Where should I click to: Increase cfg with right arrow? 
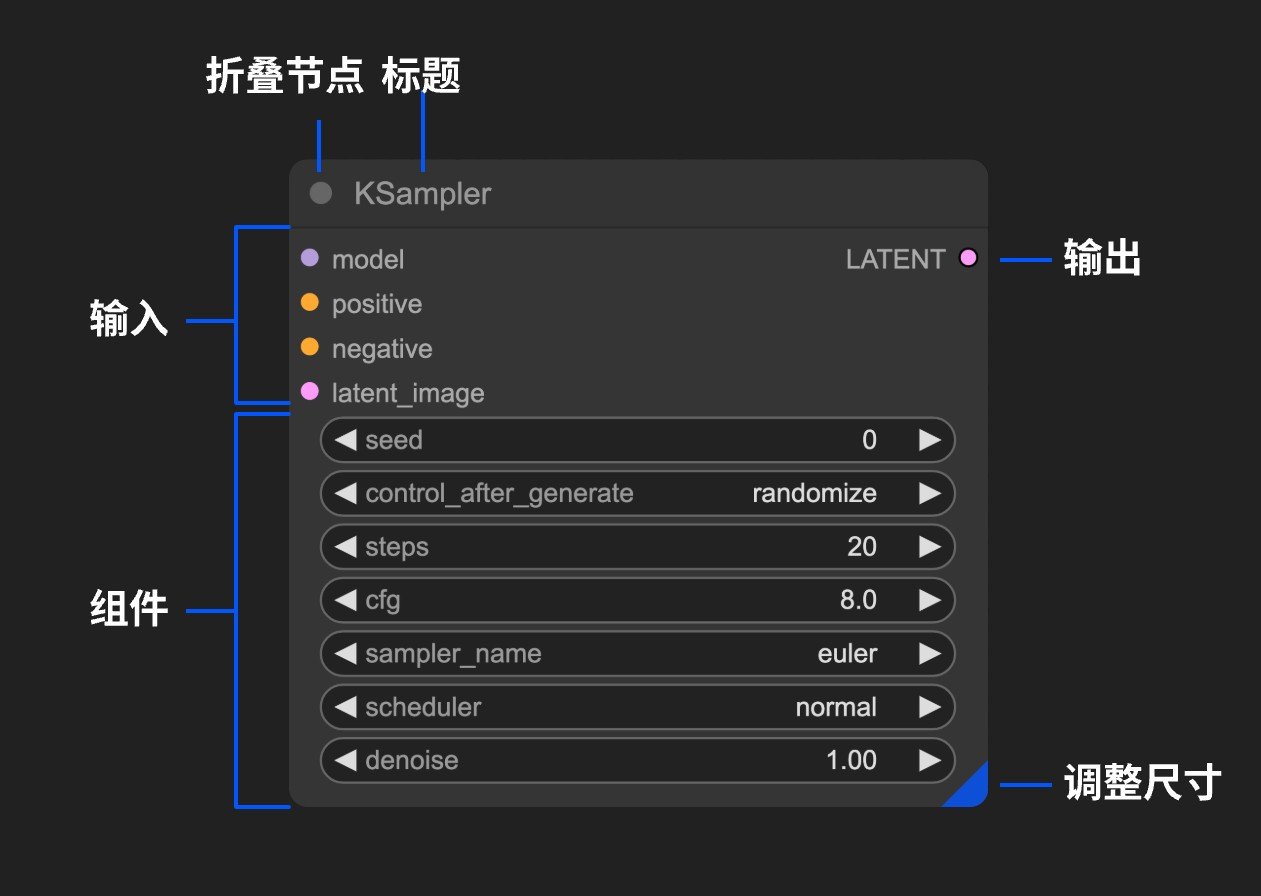[x=930, y=600]
